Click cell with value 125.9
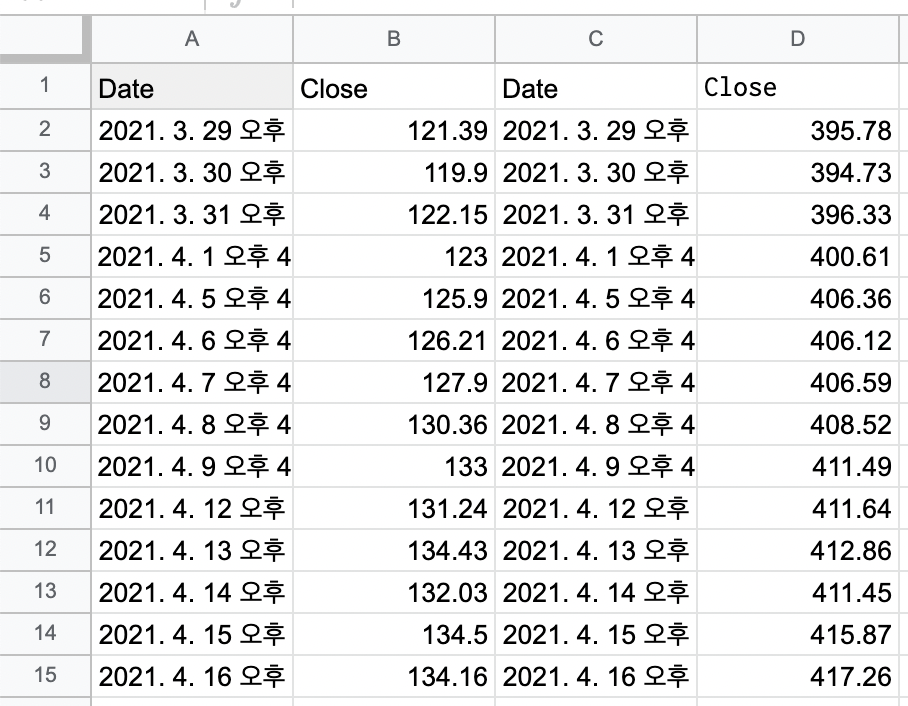Image resolution: width=908 pixels, height=706 pixels. (394, 298)
